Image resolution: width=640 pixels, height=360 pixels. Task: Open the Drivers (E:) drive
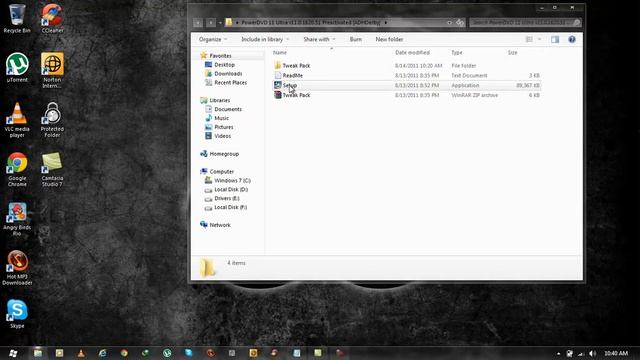click(x=227, y=198)
